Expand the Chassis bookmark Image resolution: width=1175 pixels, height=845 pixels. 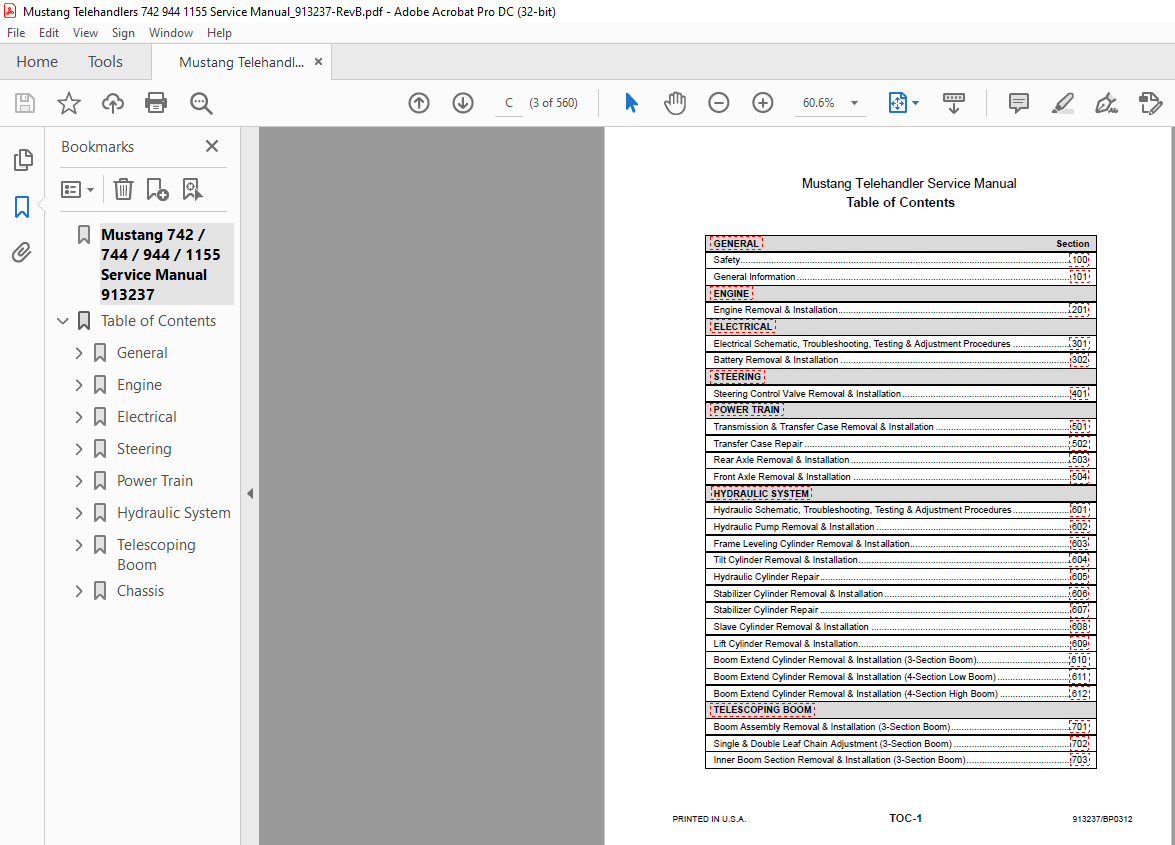tap(79, 591)
